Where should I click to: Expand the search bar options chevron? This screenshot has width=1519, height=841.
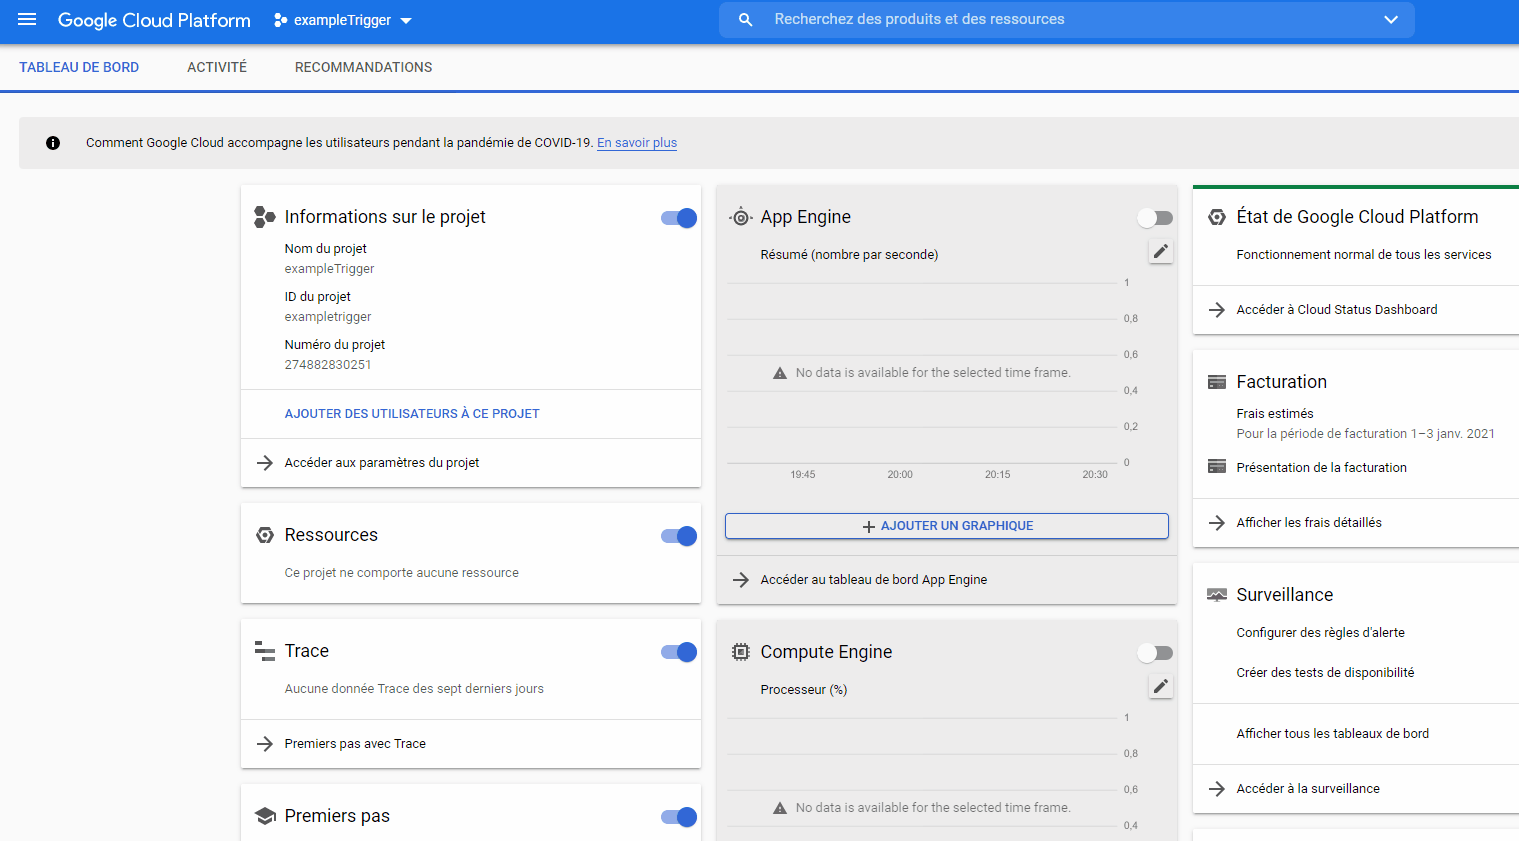coord(1391,20)
